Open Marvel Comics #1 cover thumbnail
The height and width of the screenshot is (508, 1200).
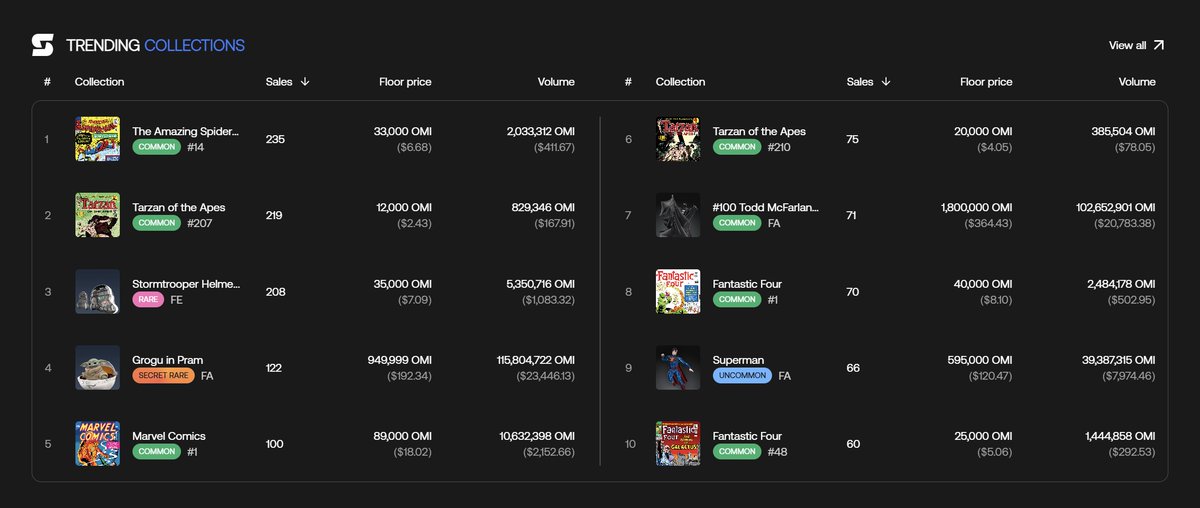97,443
